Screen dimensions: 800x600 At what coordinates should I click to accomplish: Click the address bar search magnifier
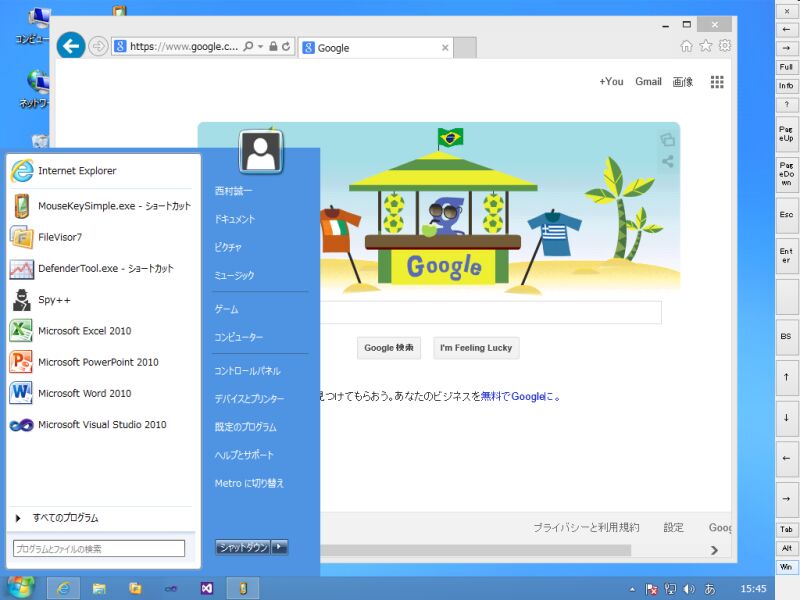pyautogui.click(x=248, y=46)
